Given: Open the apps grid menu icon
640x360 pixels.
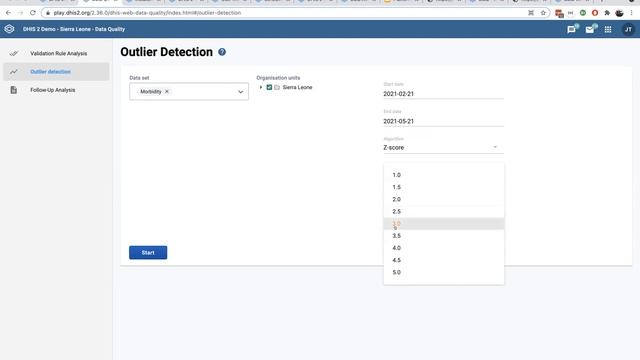Looking at the screenshot, I should click(608, 29).
